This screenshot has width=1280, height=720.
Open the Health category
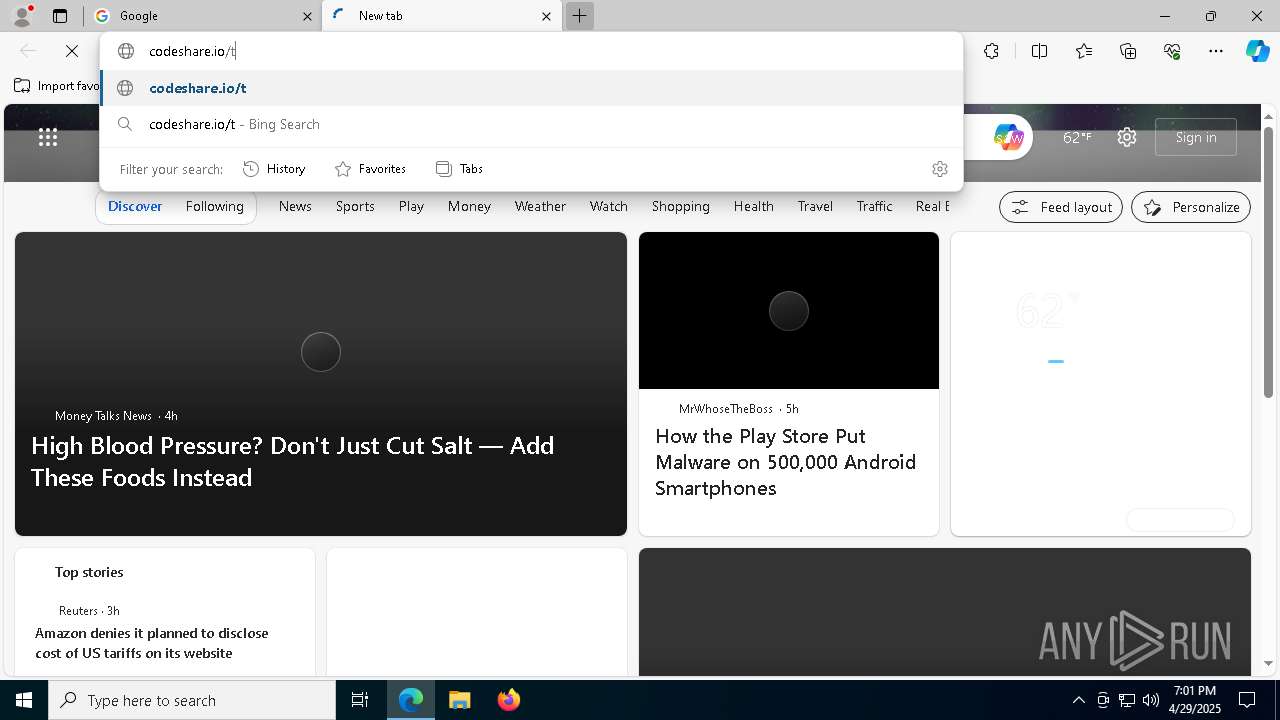(753, 206)
